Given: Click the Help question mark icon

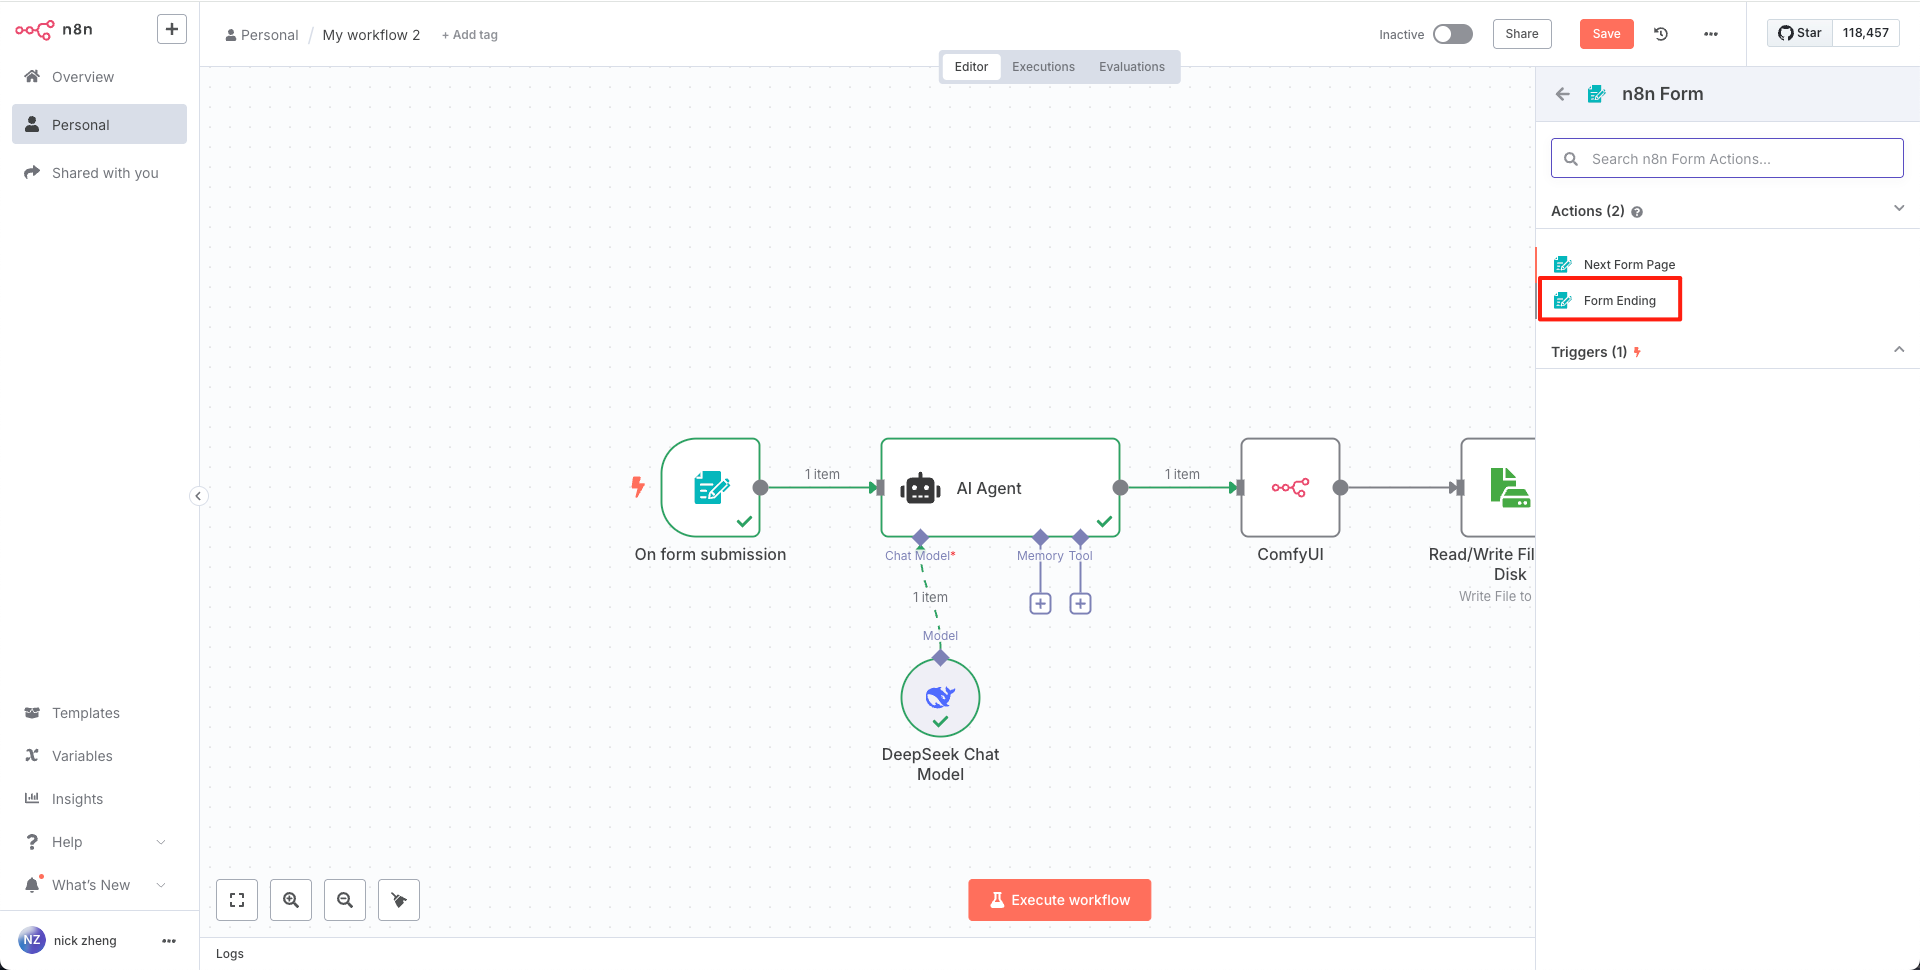Looking at the screenshot, I should point(32,842).
